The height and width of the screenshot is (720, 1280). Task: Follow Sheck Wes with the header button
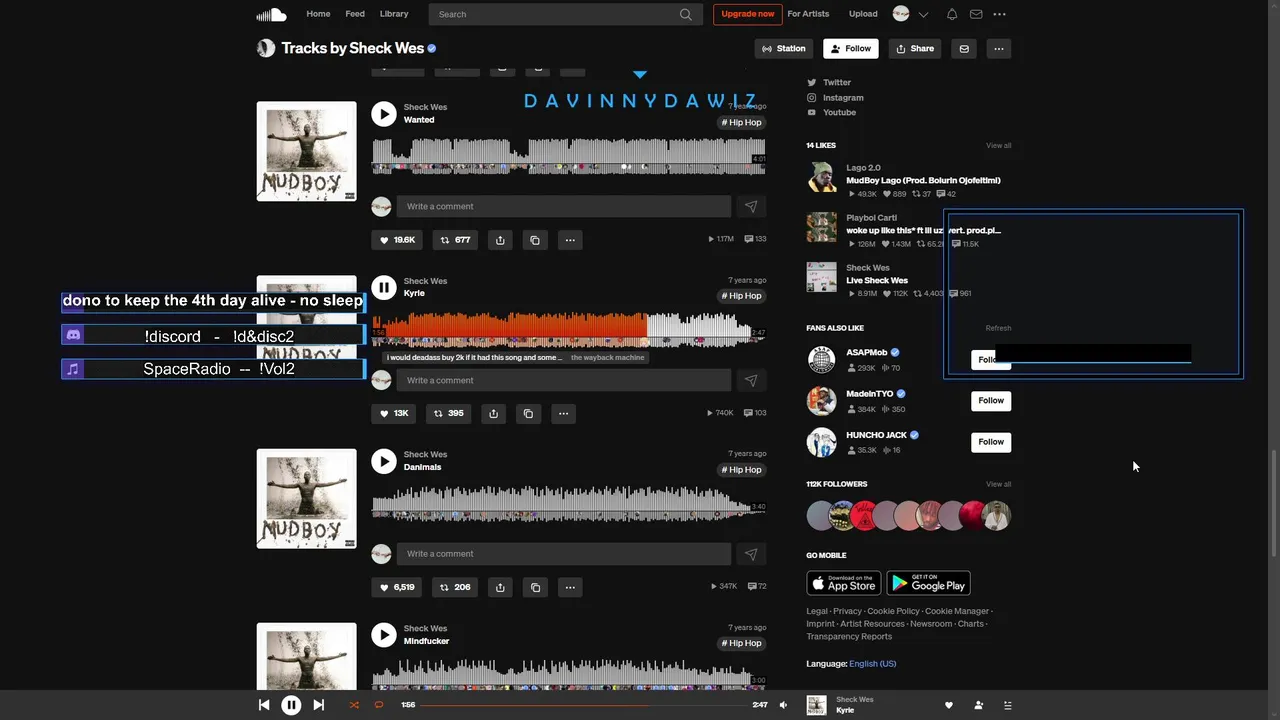coord(850,48)
